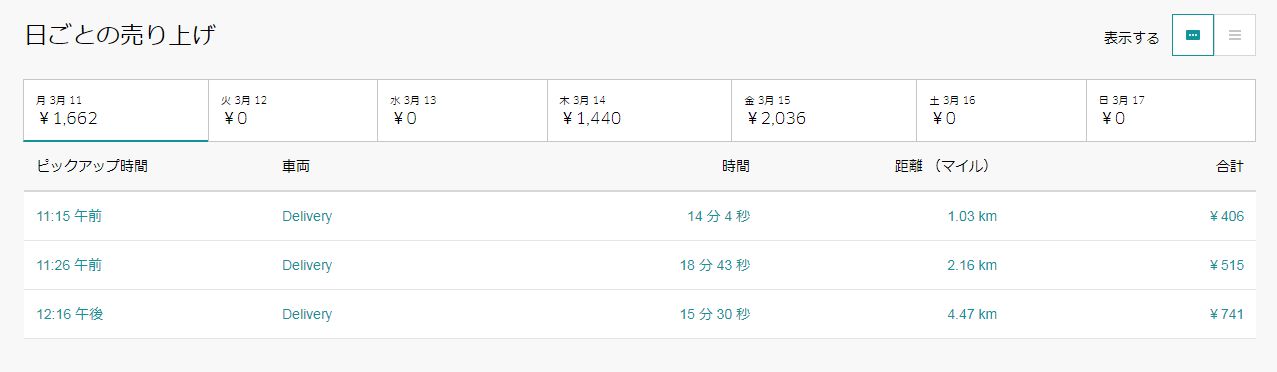This screenshot has height=372, width=1277.
Task: Switch to the card view icon
Action: 1192,35
